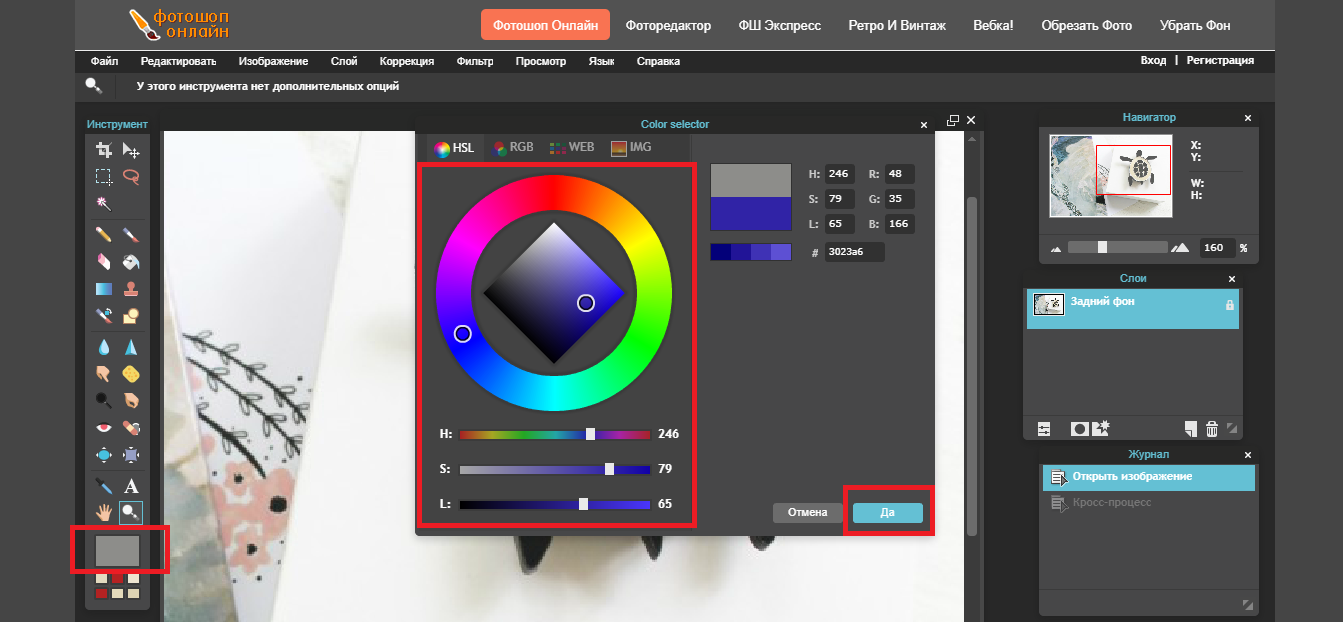Click the H hue slider handle
Screen dimensions: 1343x622
[x=590, y=434]
